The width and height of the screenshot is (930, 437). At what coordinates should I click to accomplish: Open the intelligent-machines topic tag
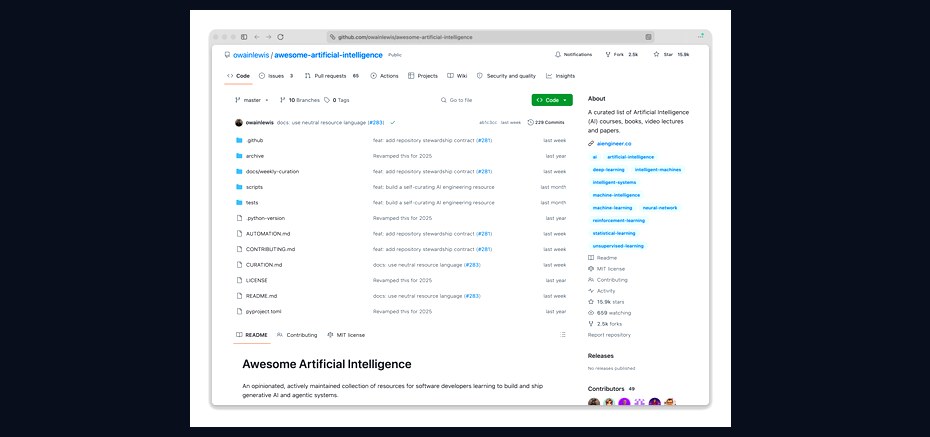(658, 170)
